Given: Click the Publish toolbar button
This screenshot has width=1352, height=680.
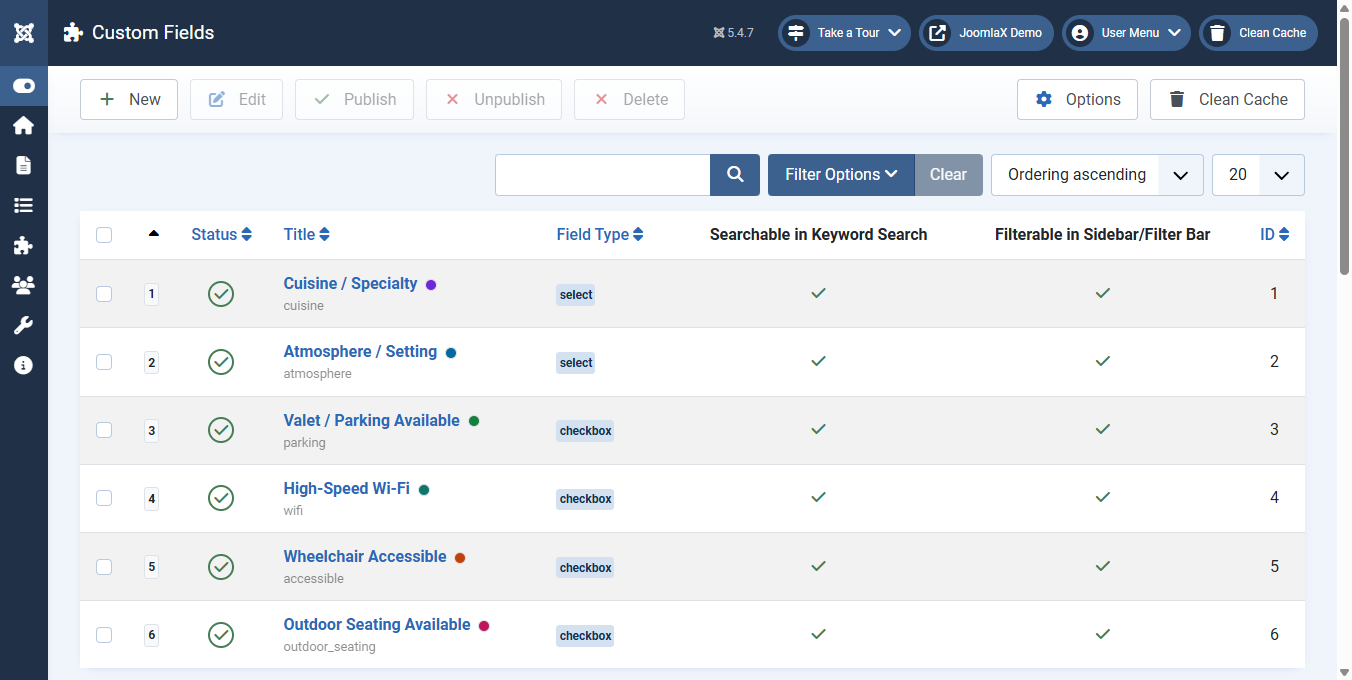Looking at the screenshot, I should (354, 100).
